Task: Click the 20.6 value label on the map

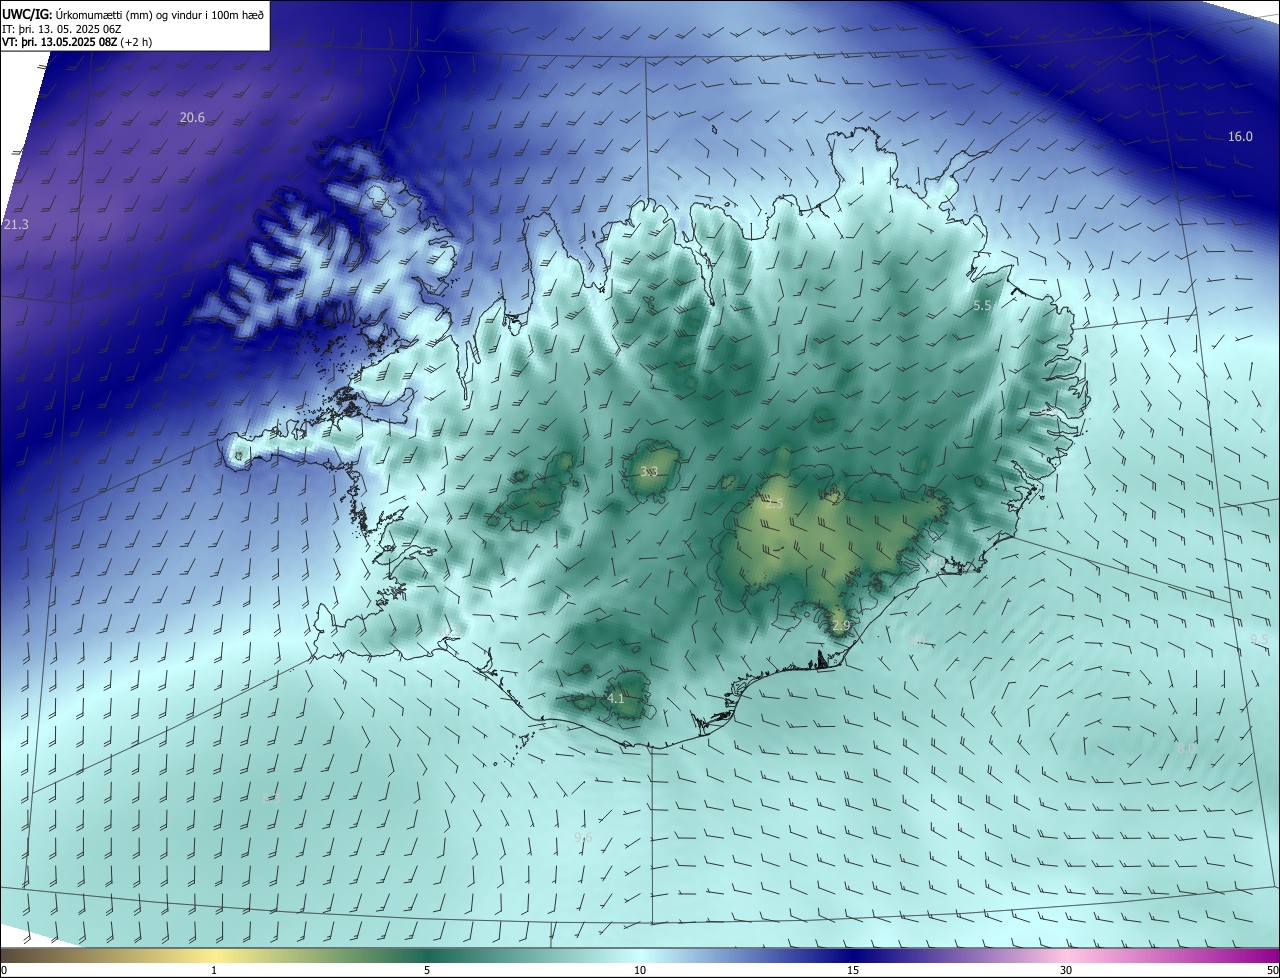Action: [192, 118]
